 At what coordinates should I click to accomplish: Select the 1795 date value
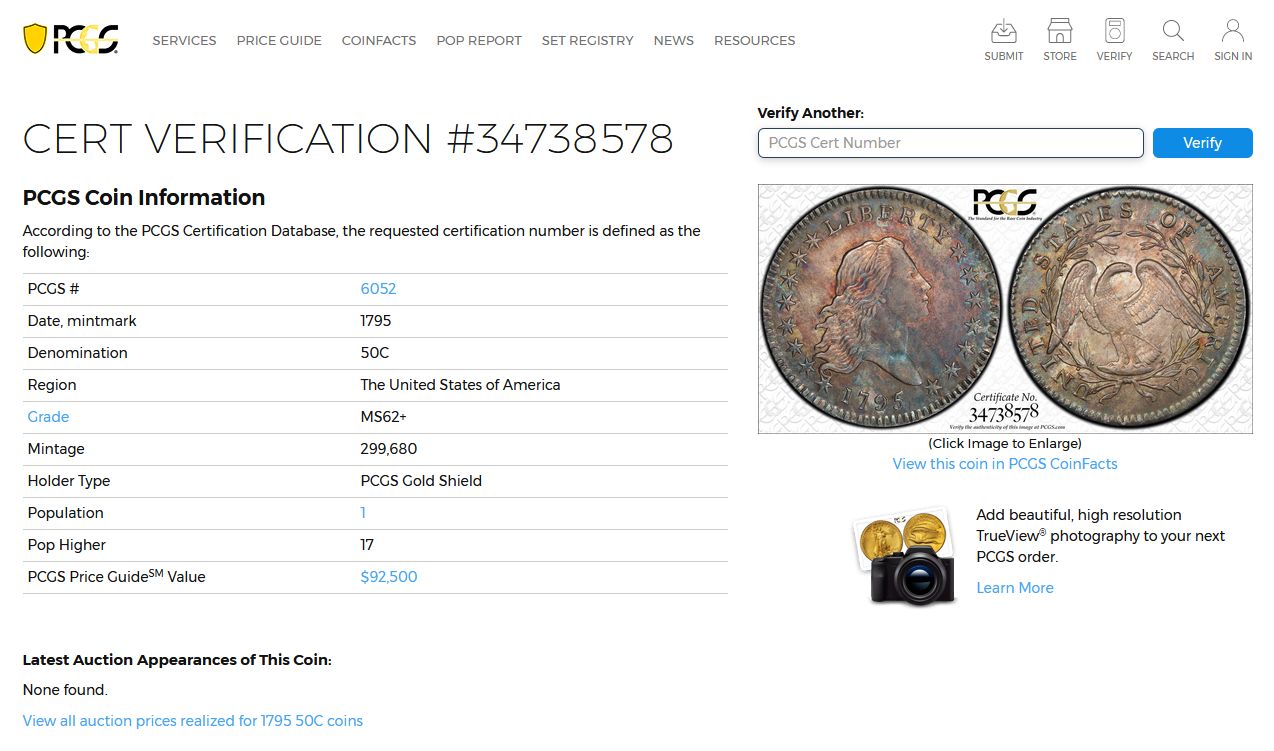[376, 321]
